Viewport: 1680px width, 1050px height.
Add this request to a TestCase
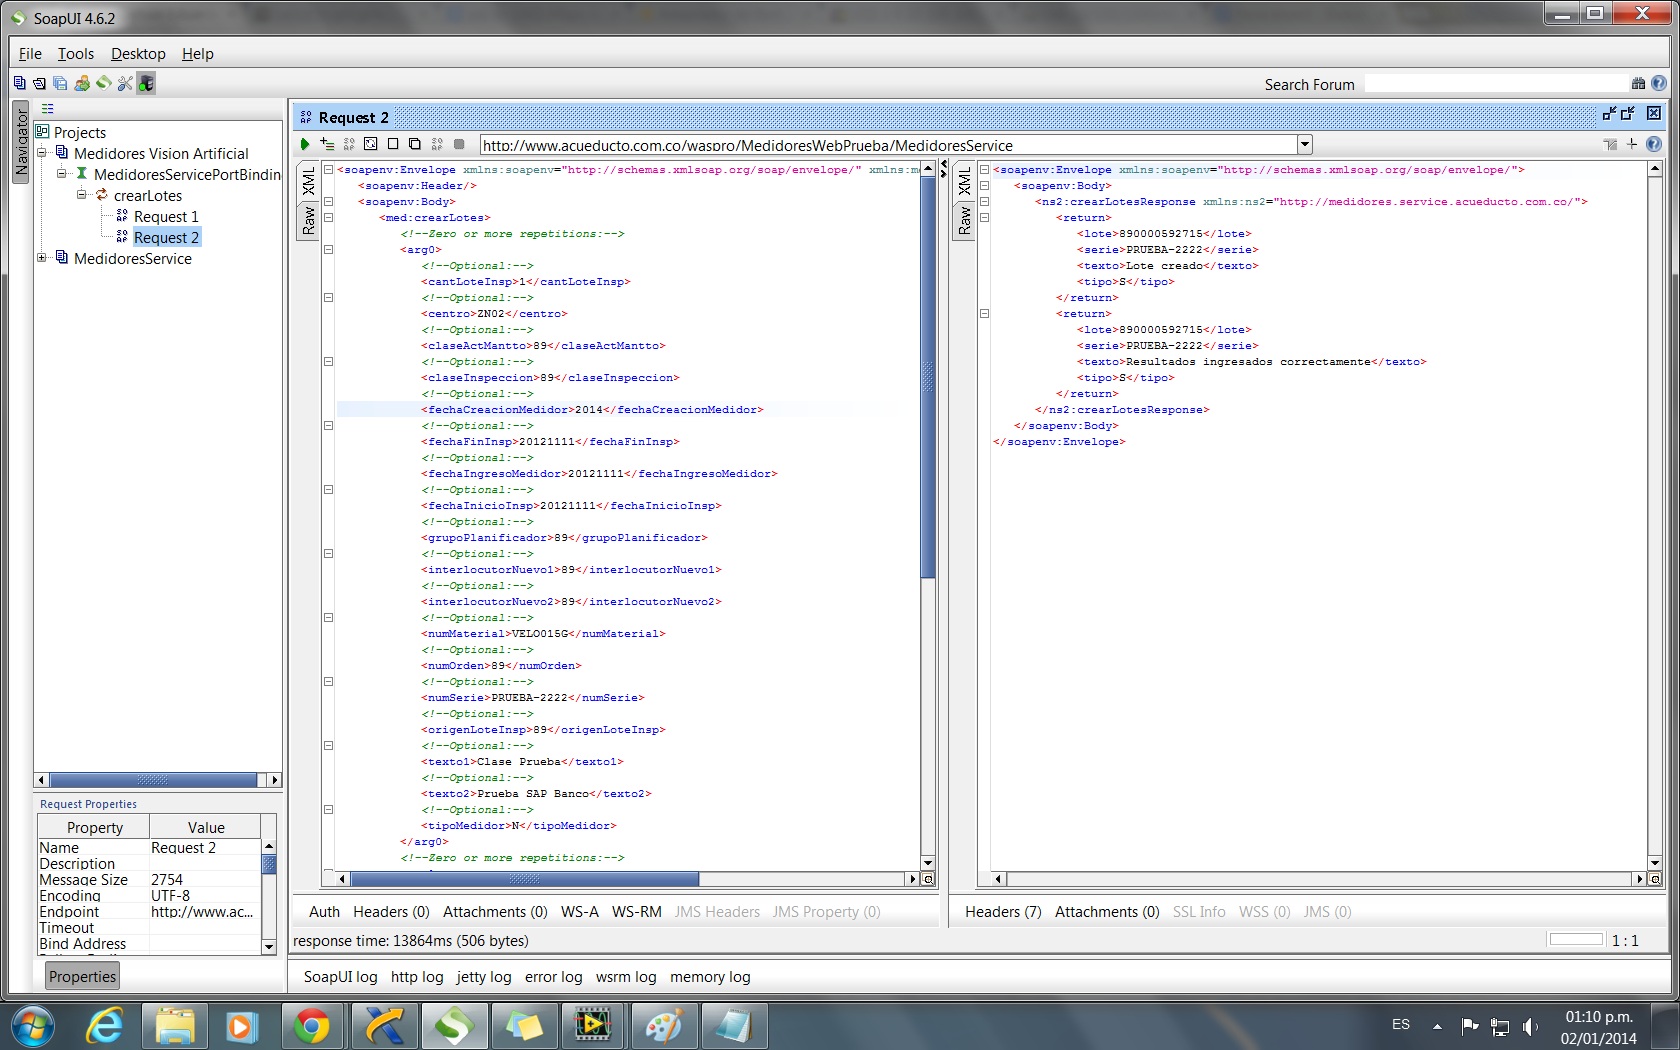coord(327,145)
